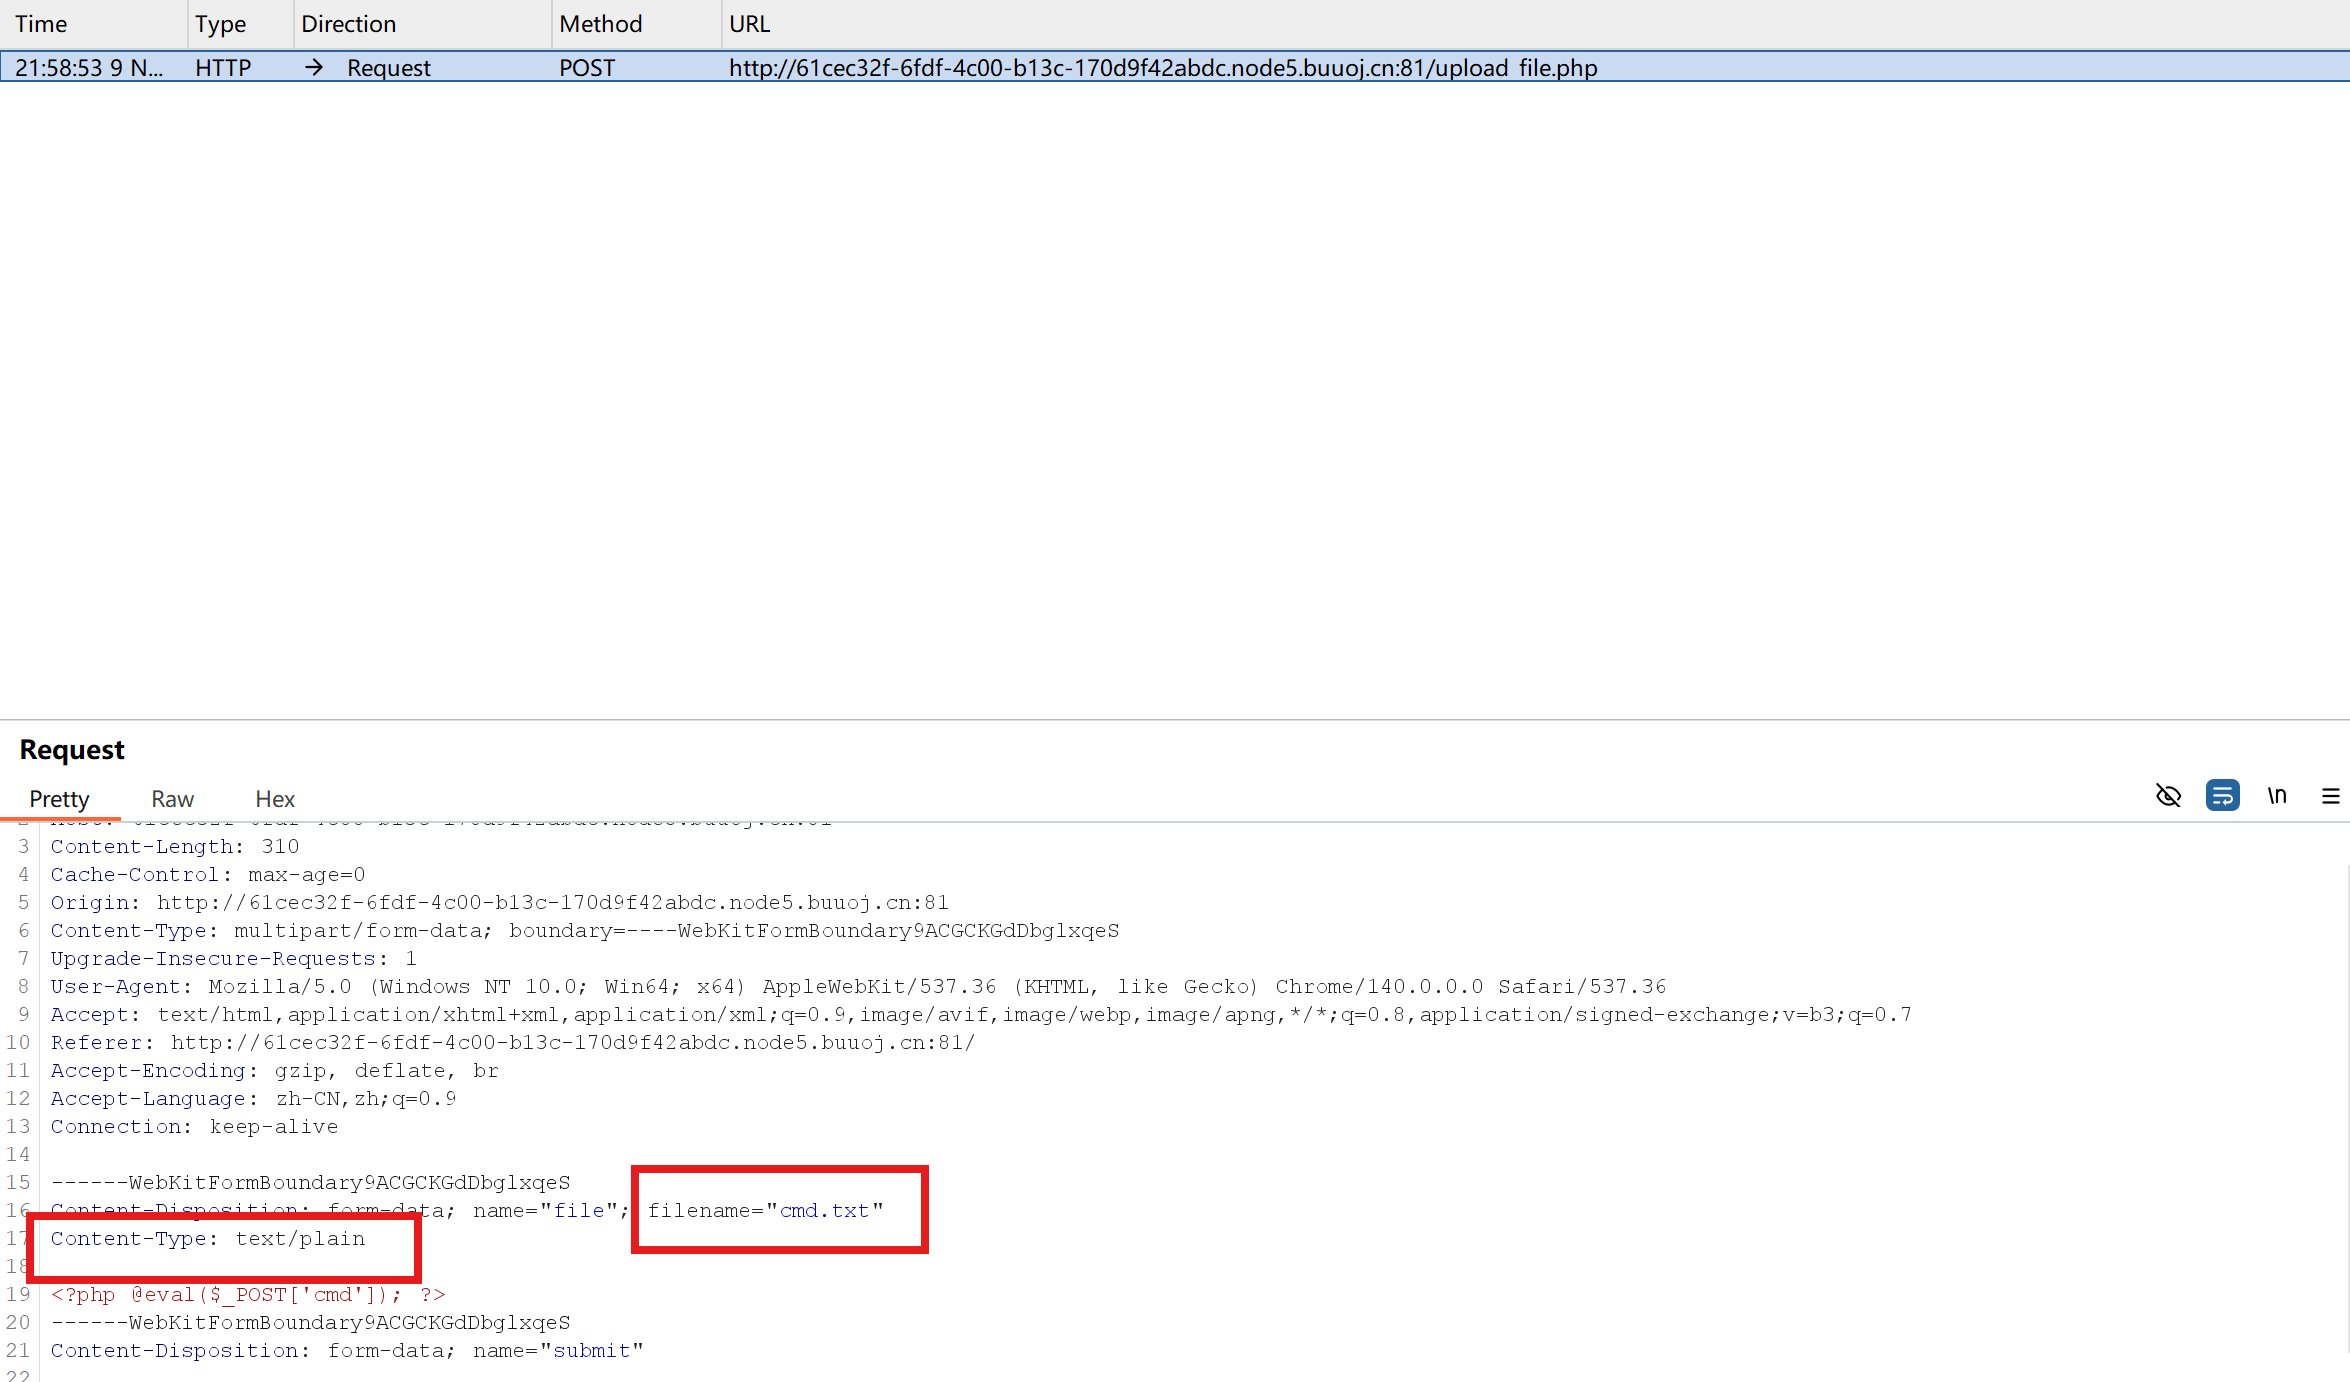2350x1382 pixels.
Task: Click the Request panel heading
Action: click(x=72, y=750)
